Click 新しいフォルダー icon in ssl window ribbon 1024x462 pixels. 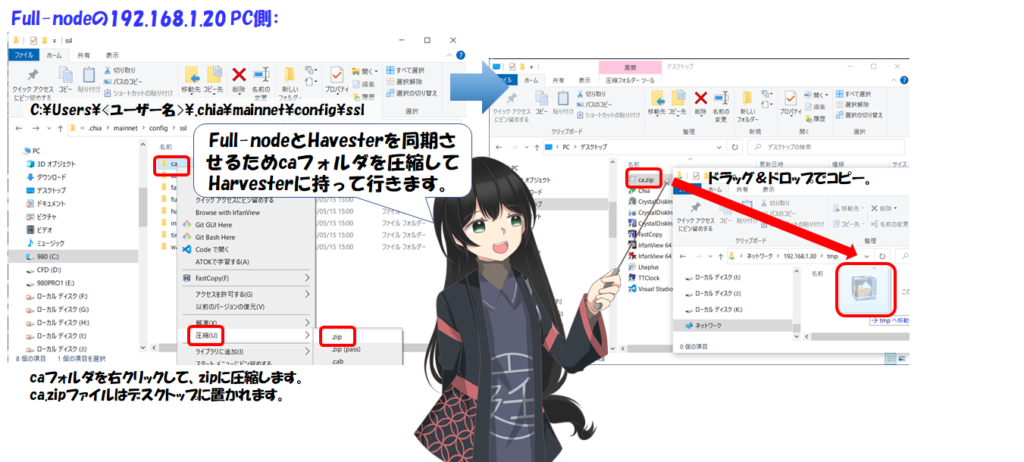(x=291, y=74)
